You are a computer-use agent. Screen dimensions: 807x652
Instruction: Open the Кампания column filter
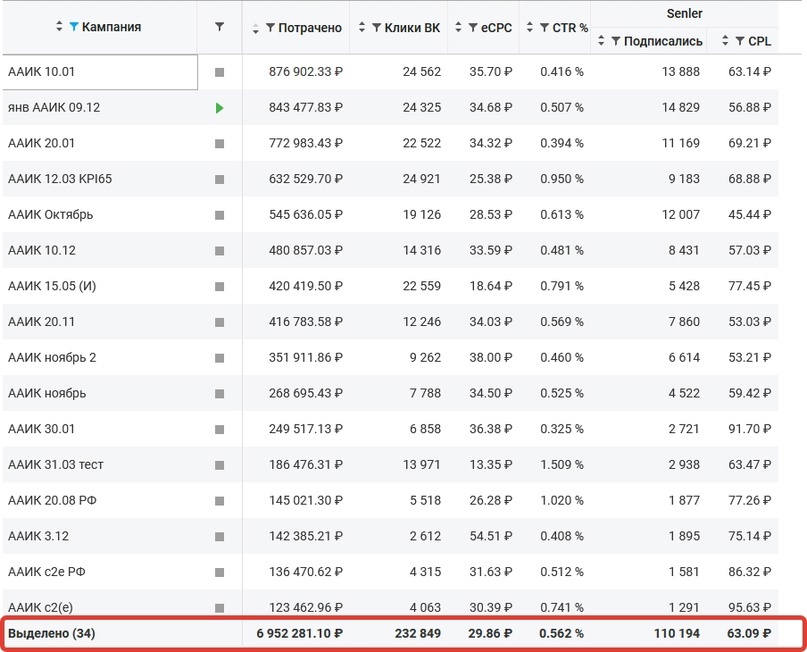(x=74, y=26)
